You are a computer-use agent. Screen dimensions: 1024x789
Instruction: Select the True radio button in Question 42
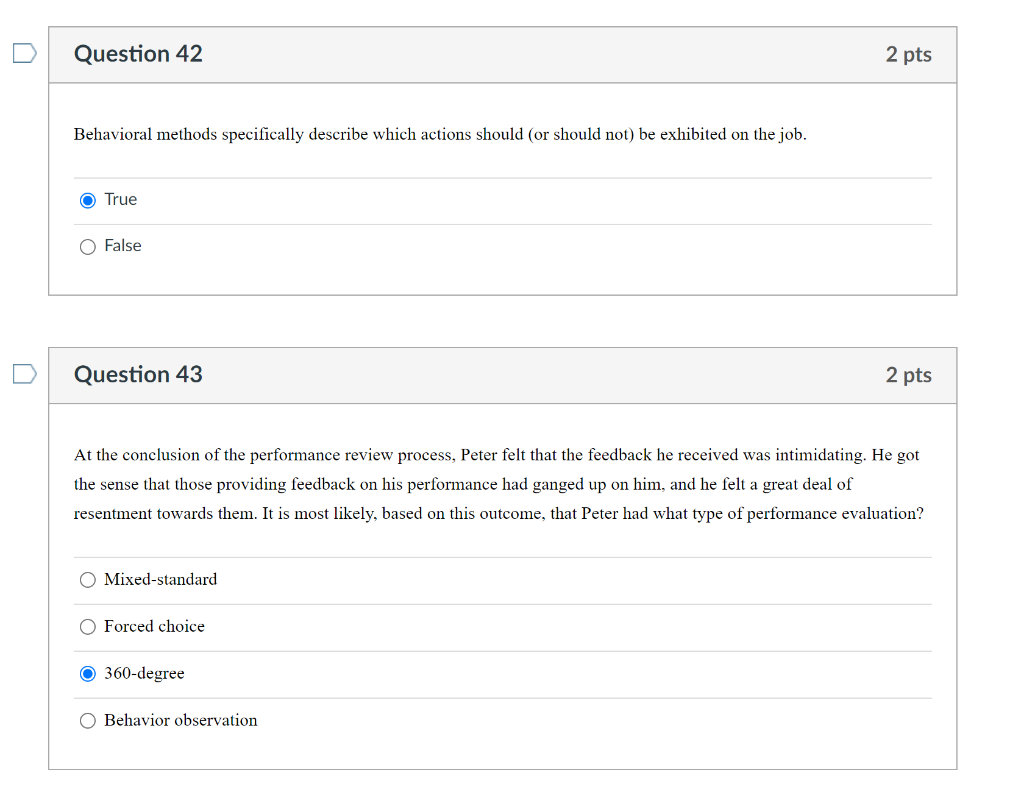(88, 200)
